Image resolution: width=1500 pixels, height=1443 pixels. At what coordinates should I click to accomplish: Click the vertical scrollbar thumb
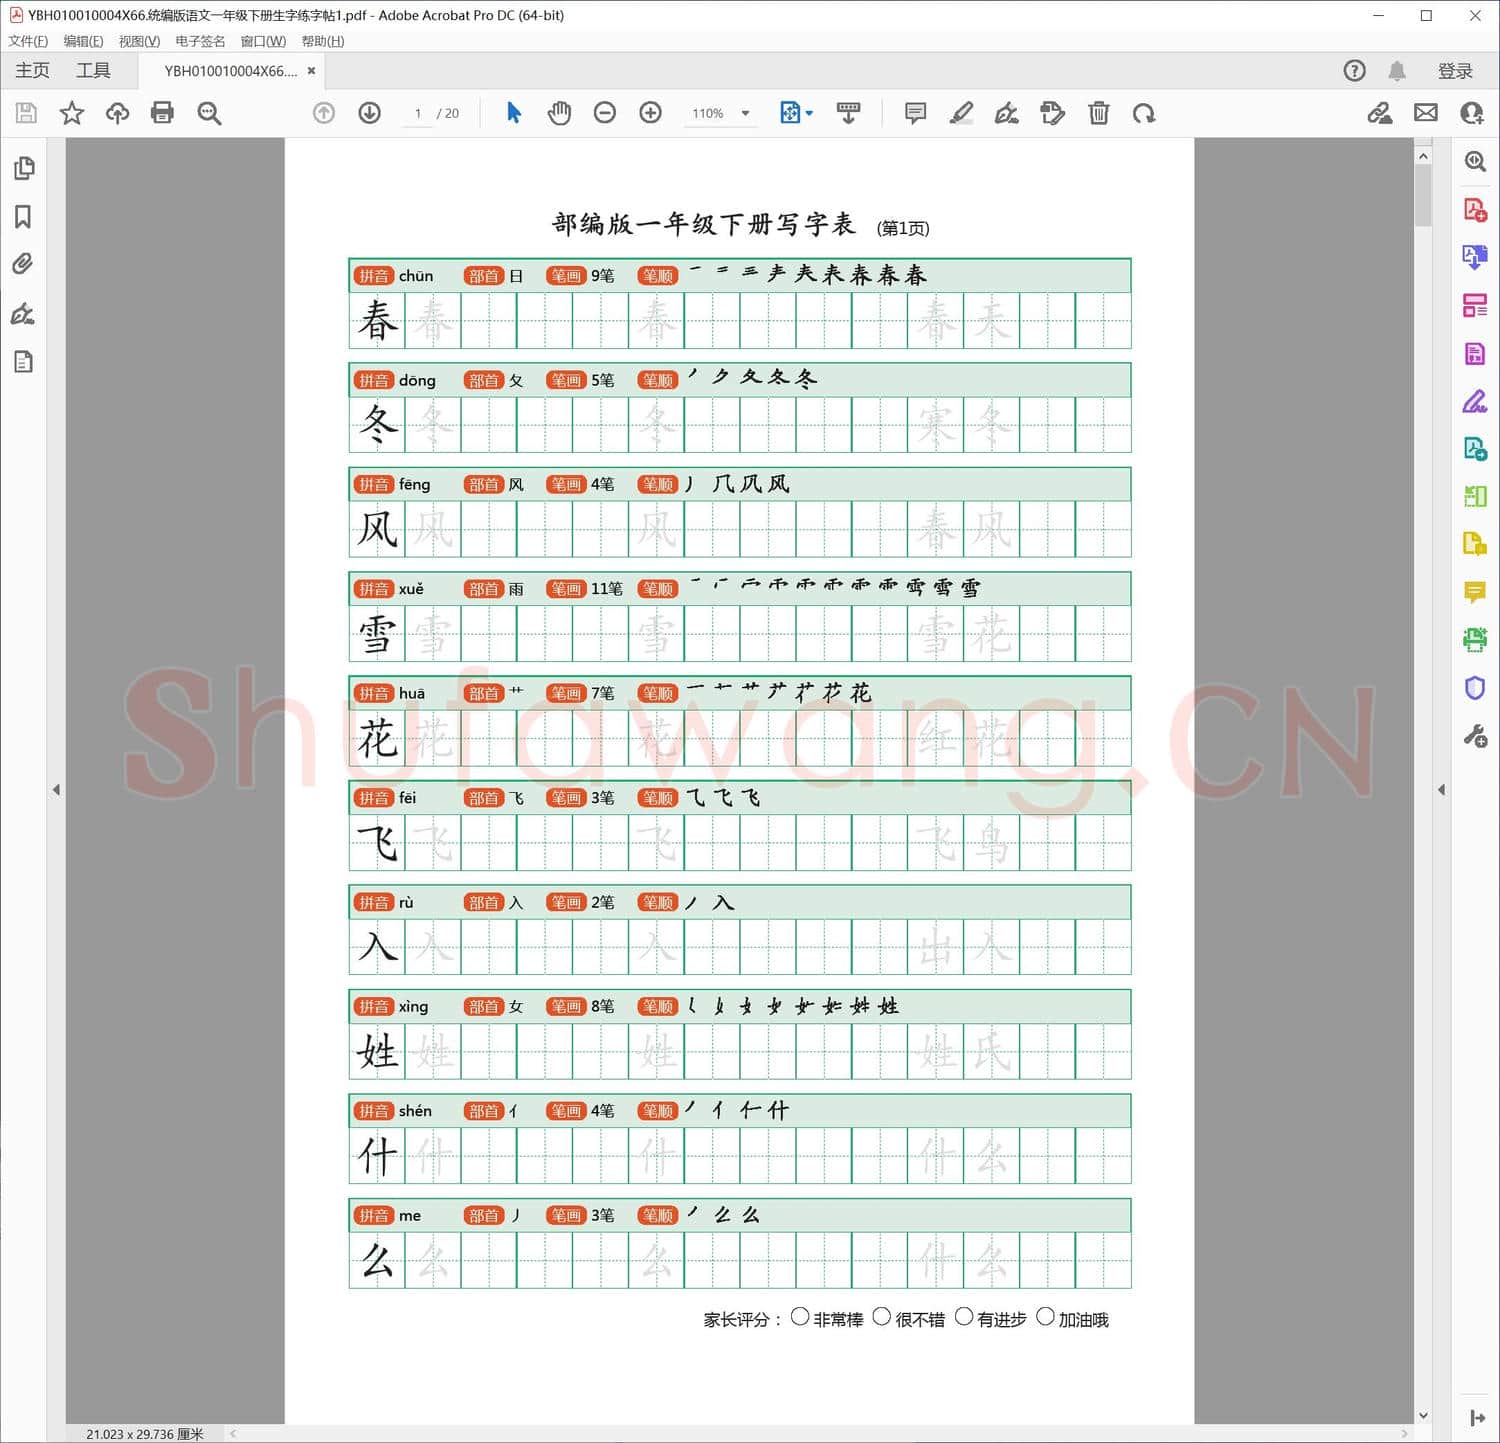pyautogui.click(x=1423, y=195)
